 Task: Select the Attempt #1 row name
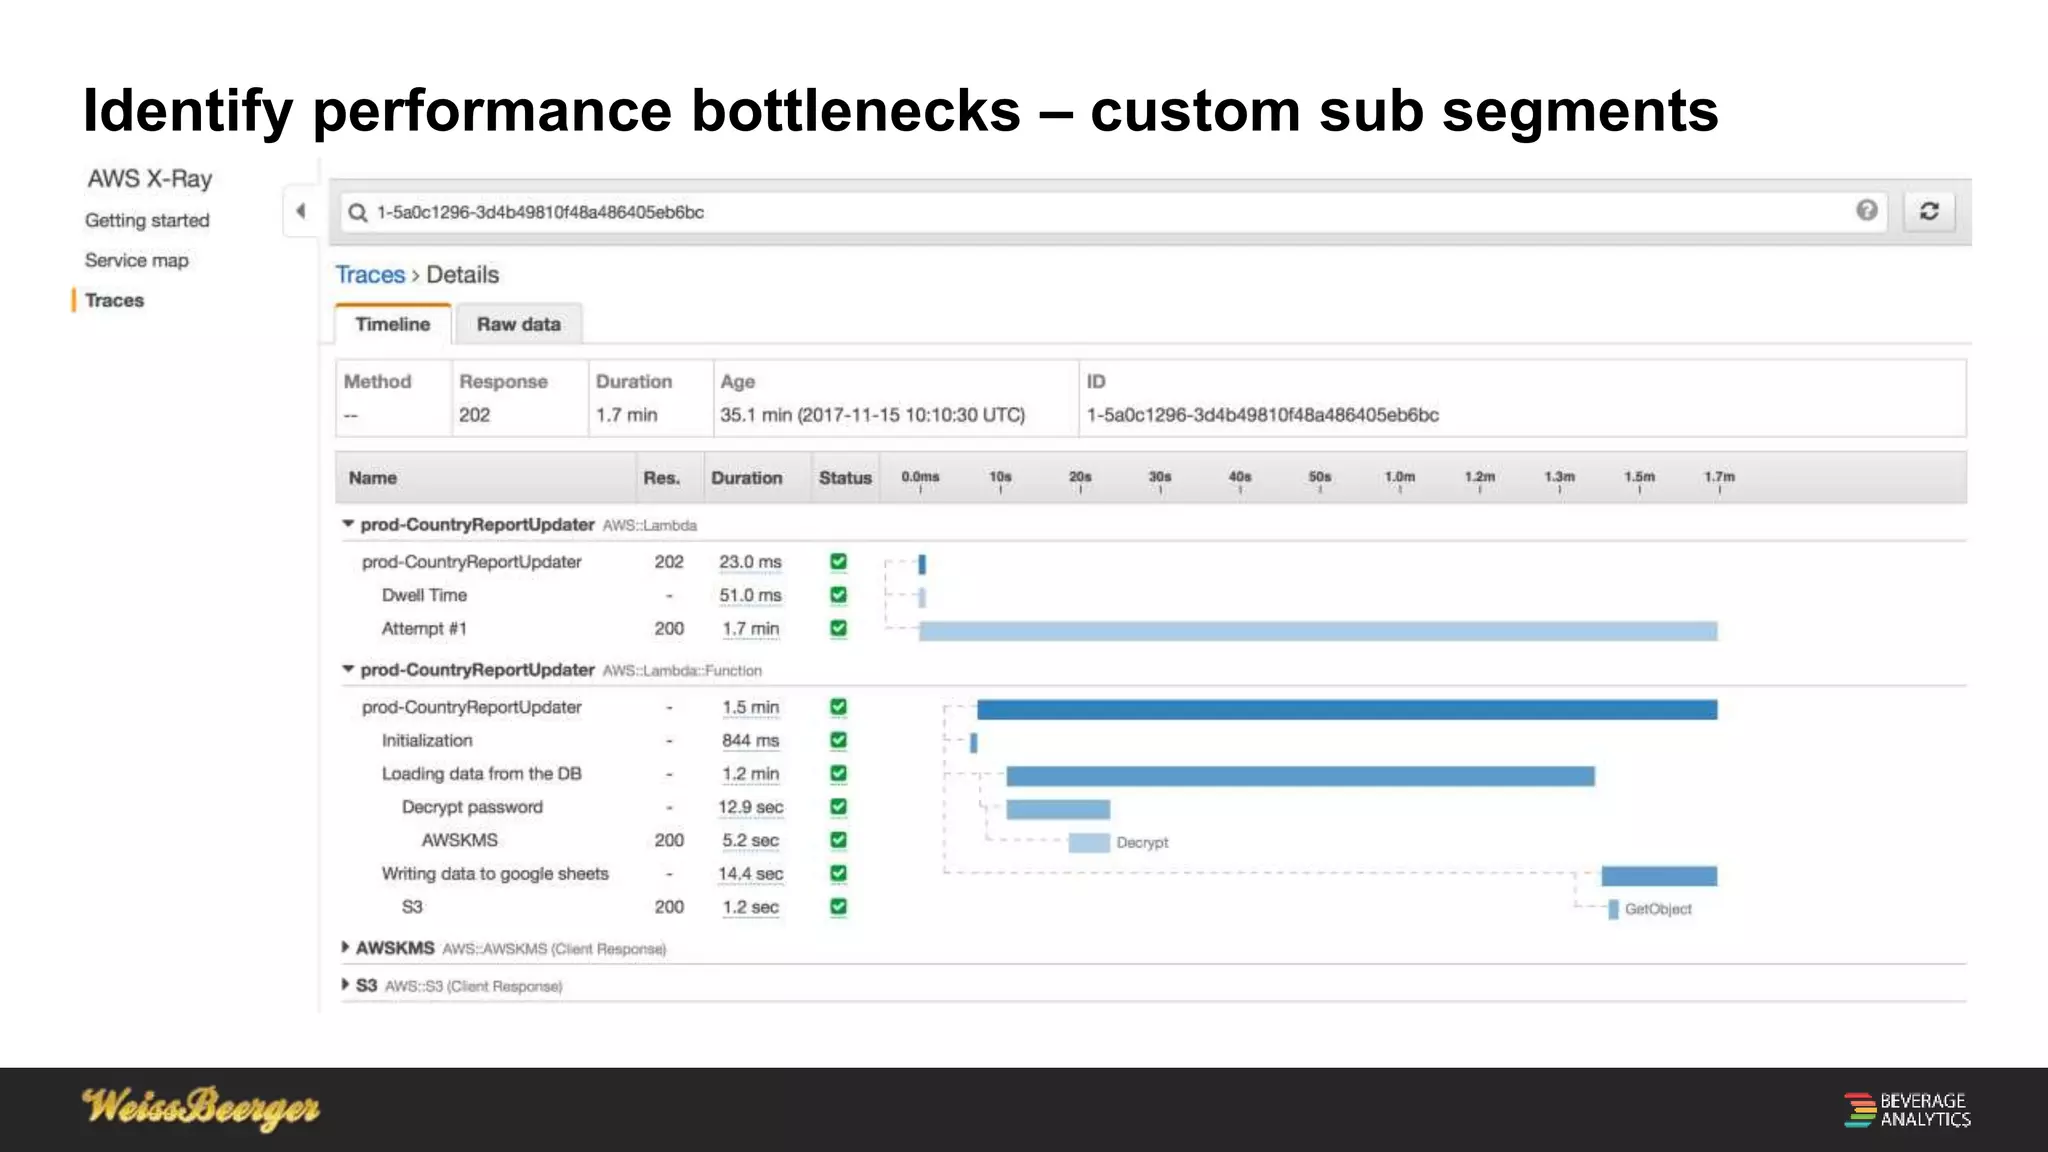coord(424,628)
